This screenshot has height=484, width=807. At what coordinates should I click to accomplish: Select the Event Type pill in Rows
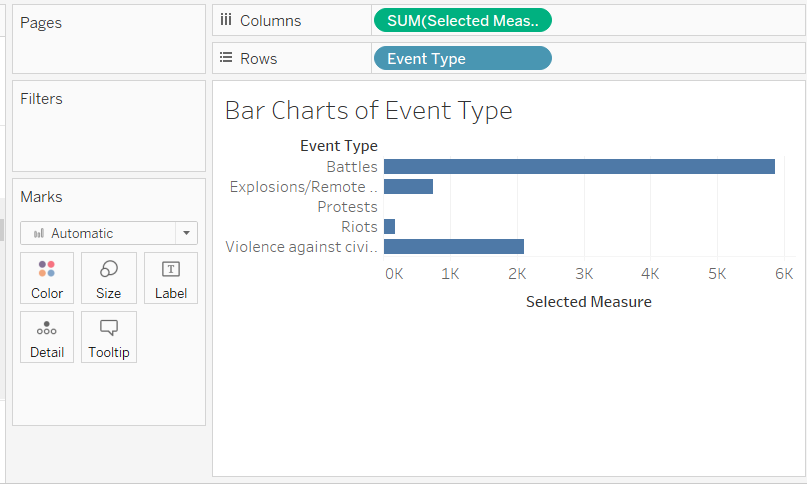click(462, 58)
